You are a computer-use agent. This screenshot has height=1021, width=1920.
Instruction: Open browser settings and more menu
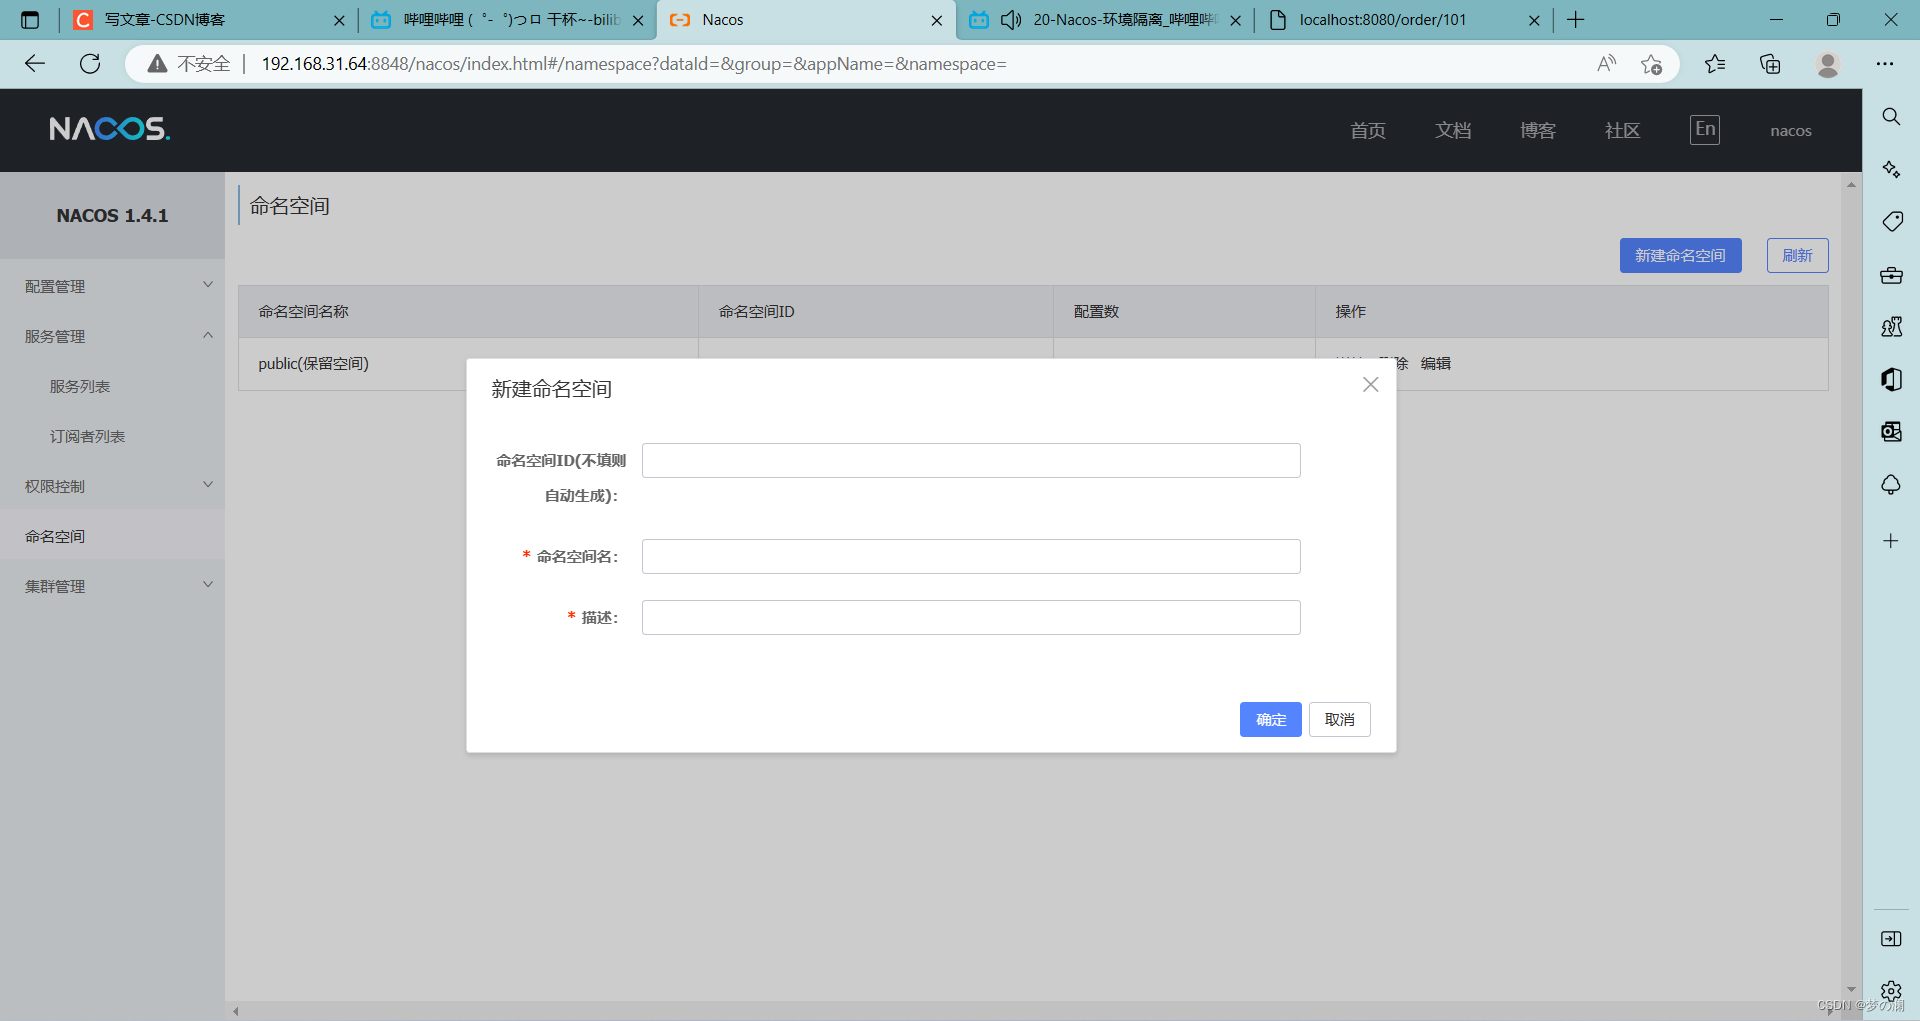[1885, 64]
